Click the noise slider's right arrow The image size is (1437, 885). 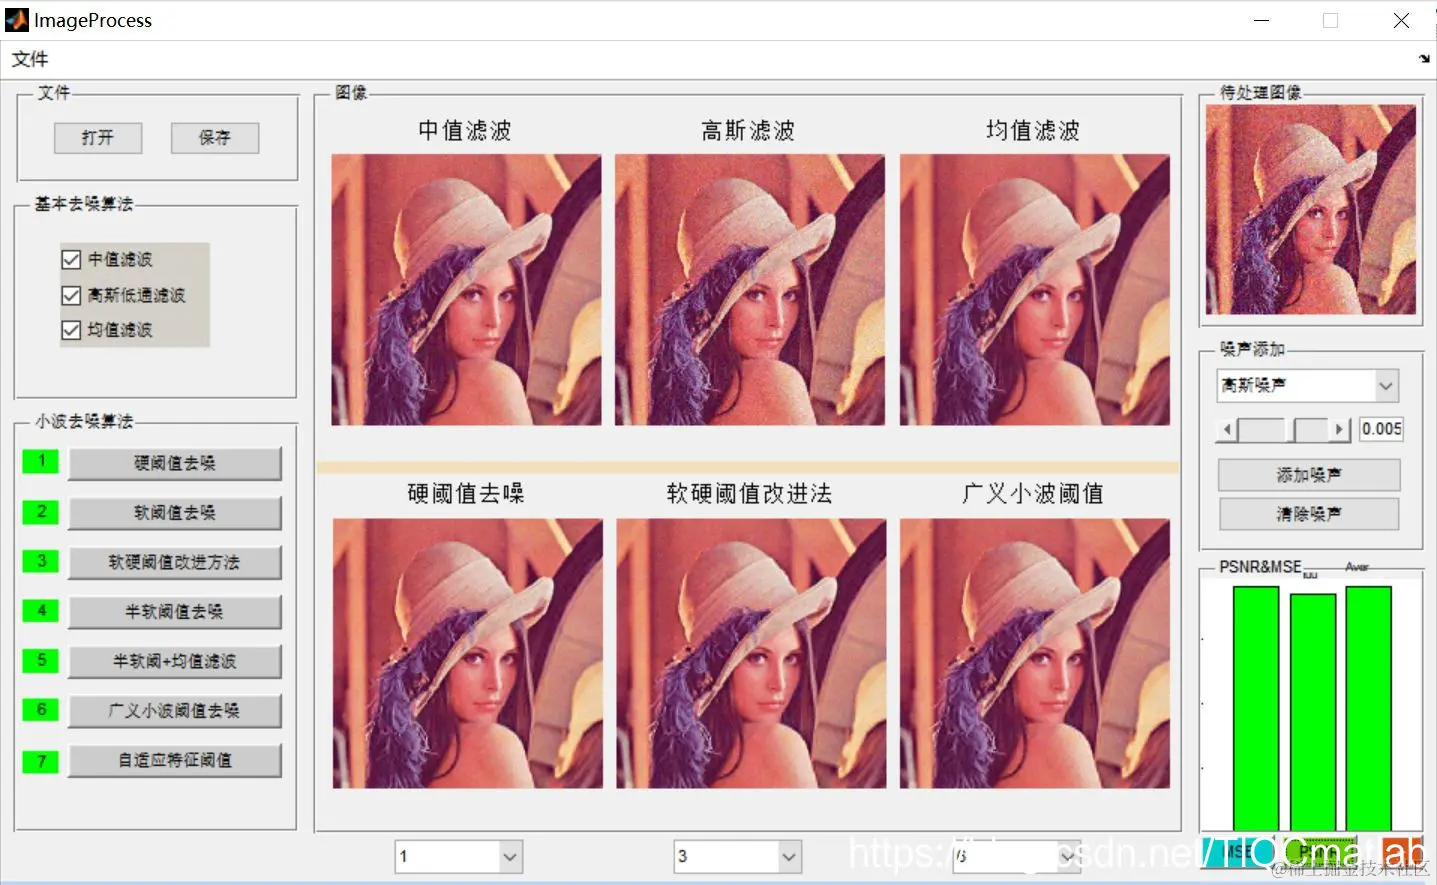click(1340, 430)
